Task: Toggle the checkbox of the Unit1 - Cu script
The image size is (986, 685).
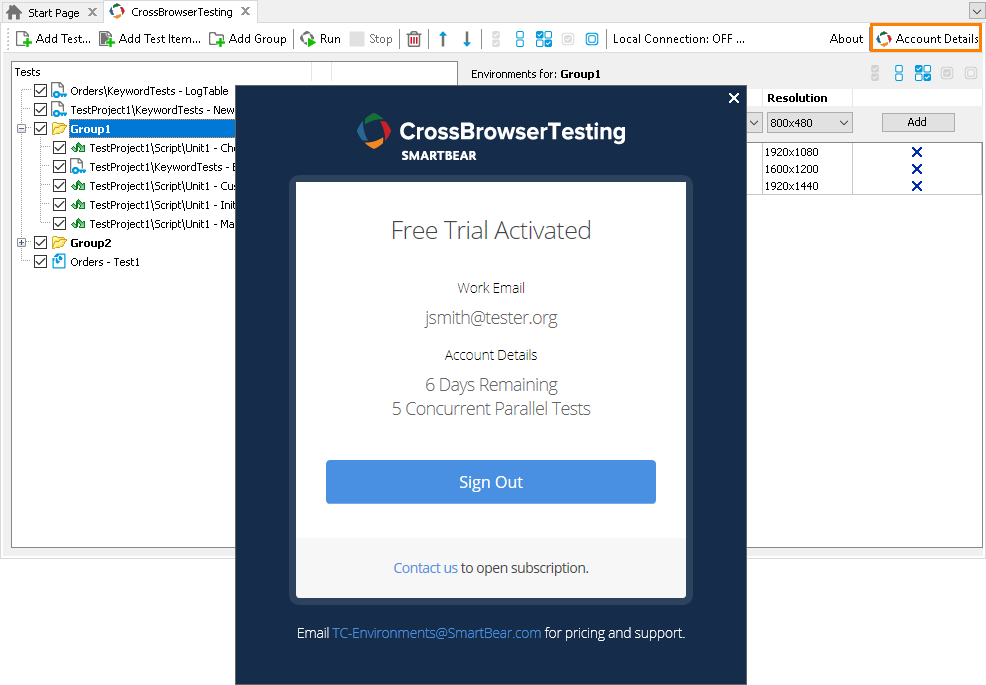Action: [x=60, y=186]
